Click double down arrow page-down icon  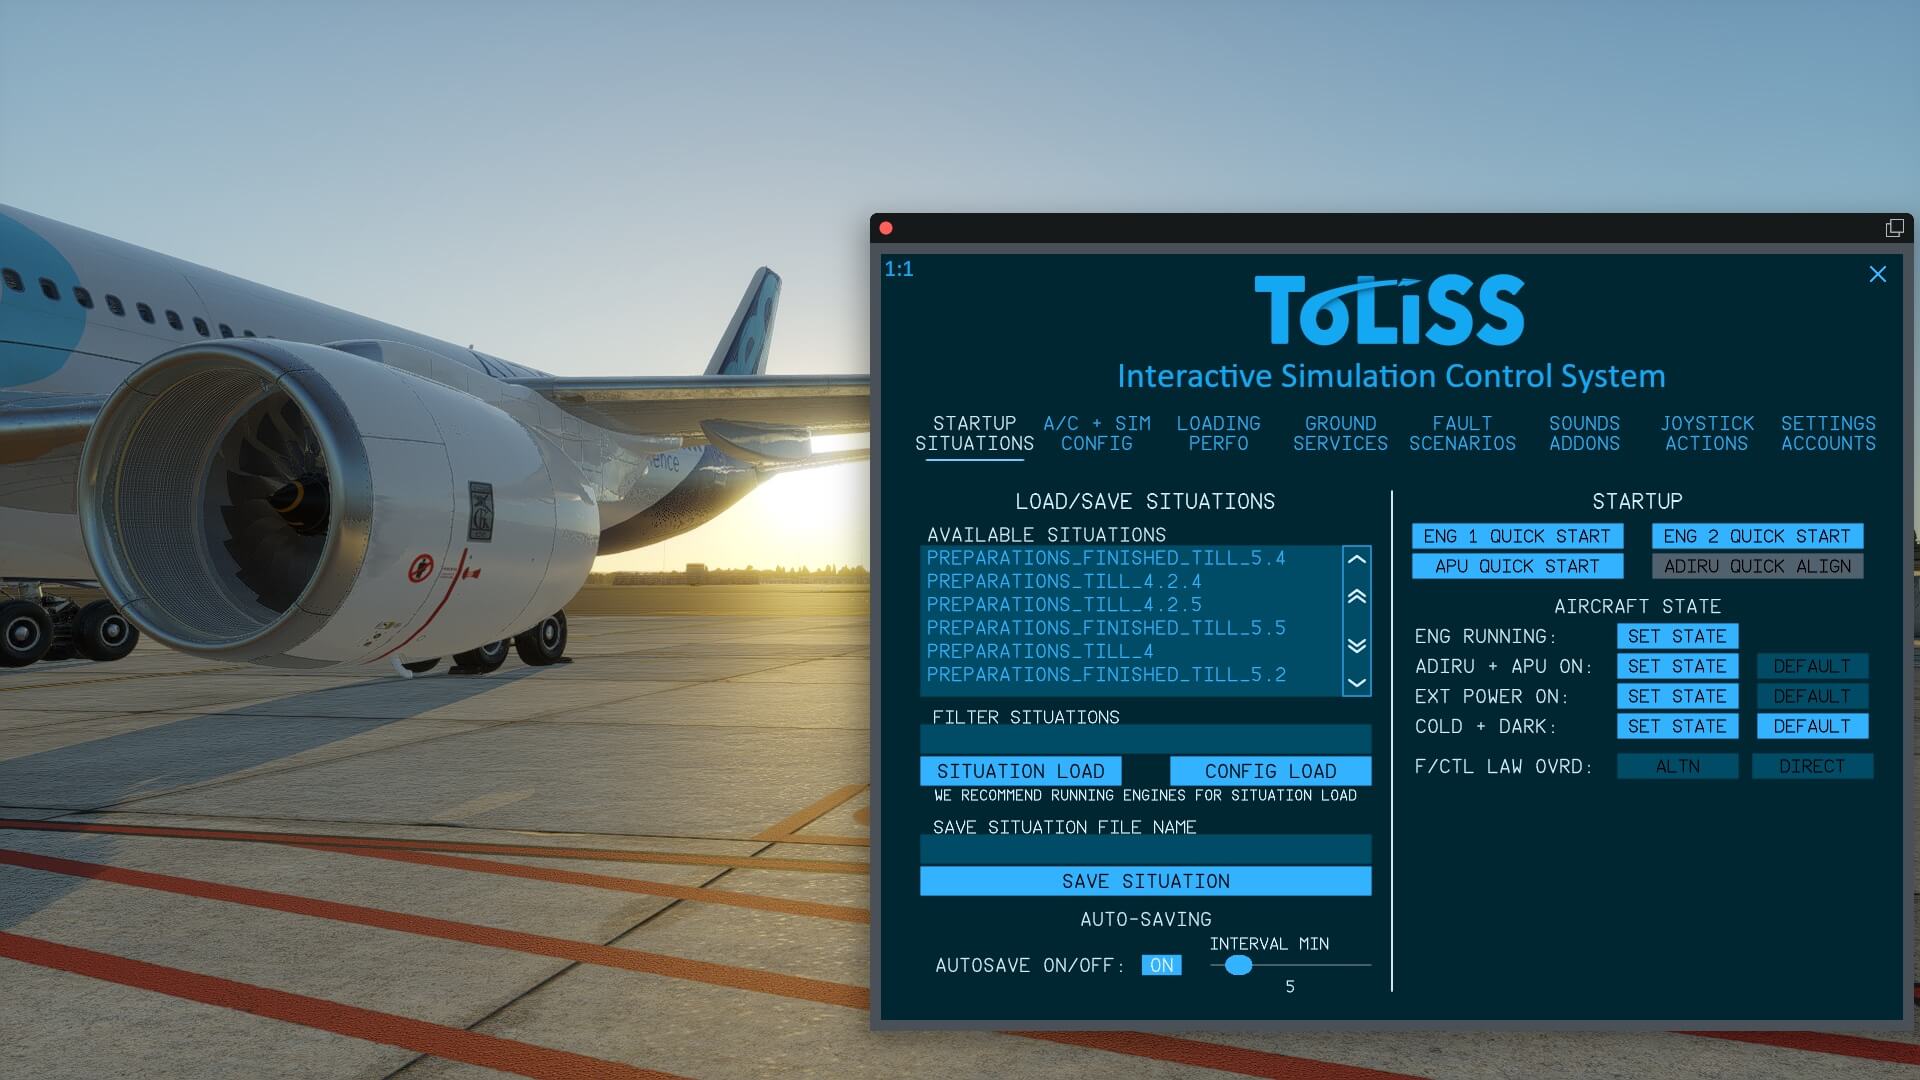click(1356, 646)
